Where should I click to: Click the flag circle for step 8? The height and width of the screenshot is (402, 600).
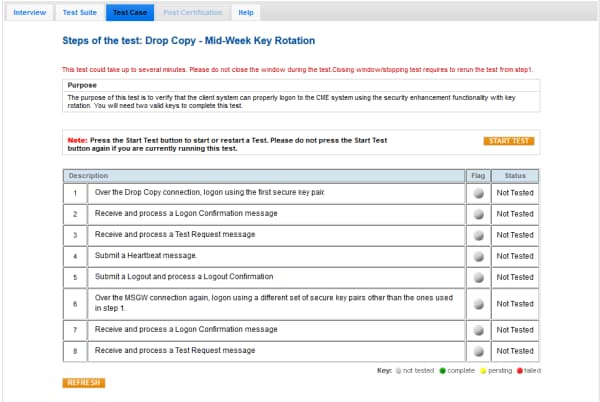pyautogui.click(x=478, y=351)
